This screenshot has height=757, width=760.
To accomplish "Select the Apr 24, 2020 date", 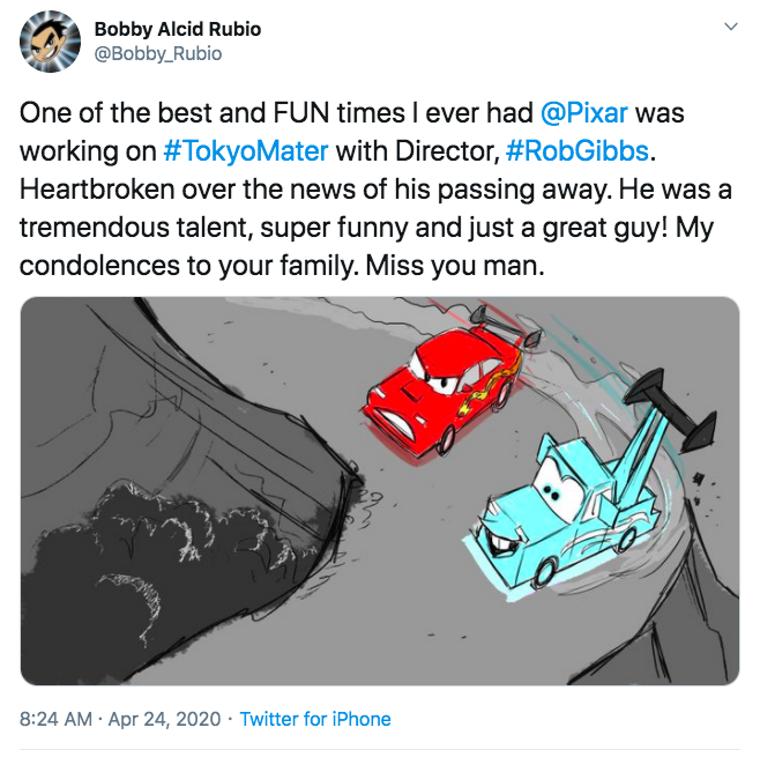I will pos(164,719).
